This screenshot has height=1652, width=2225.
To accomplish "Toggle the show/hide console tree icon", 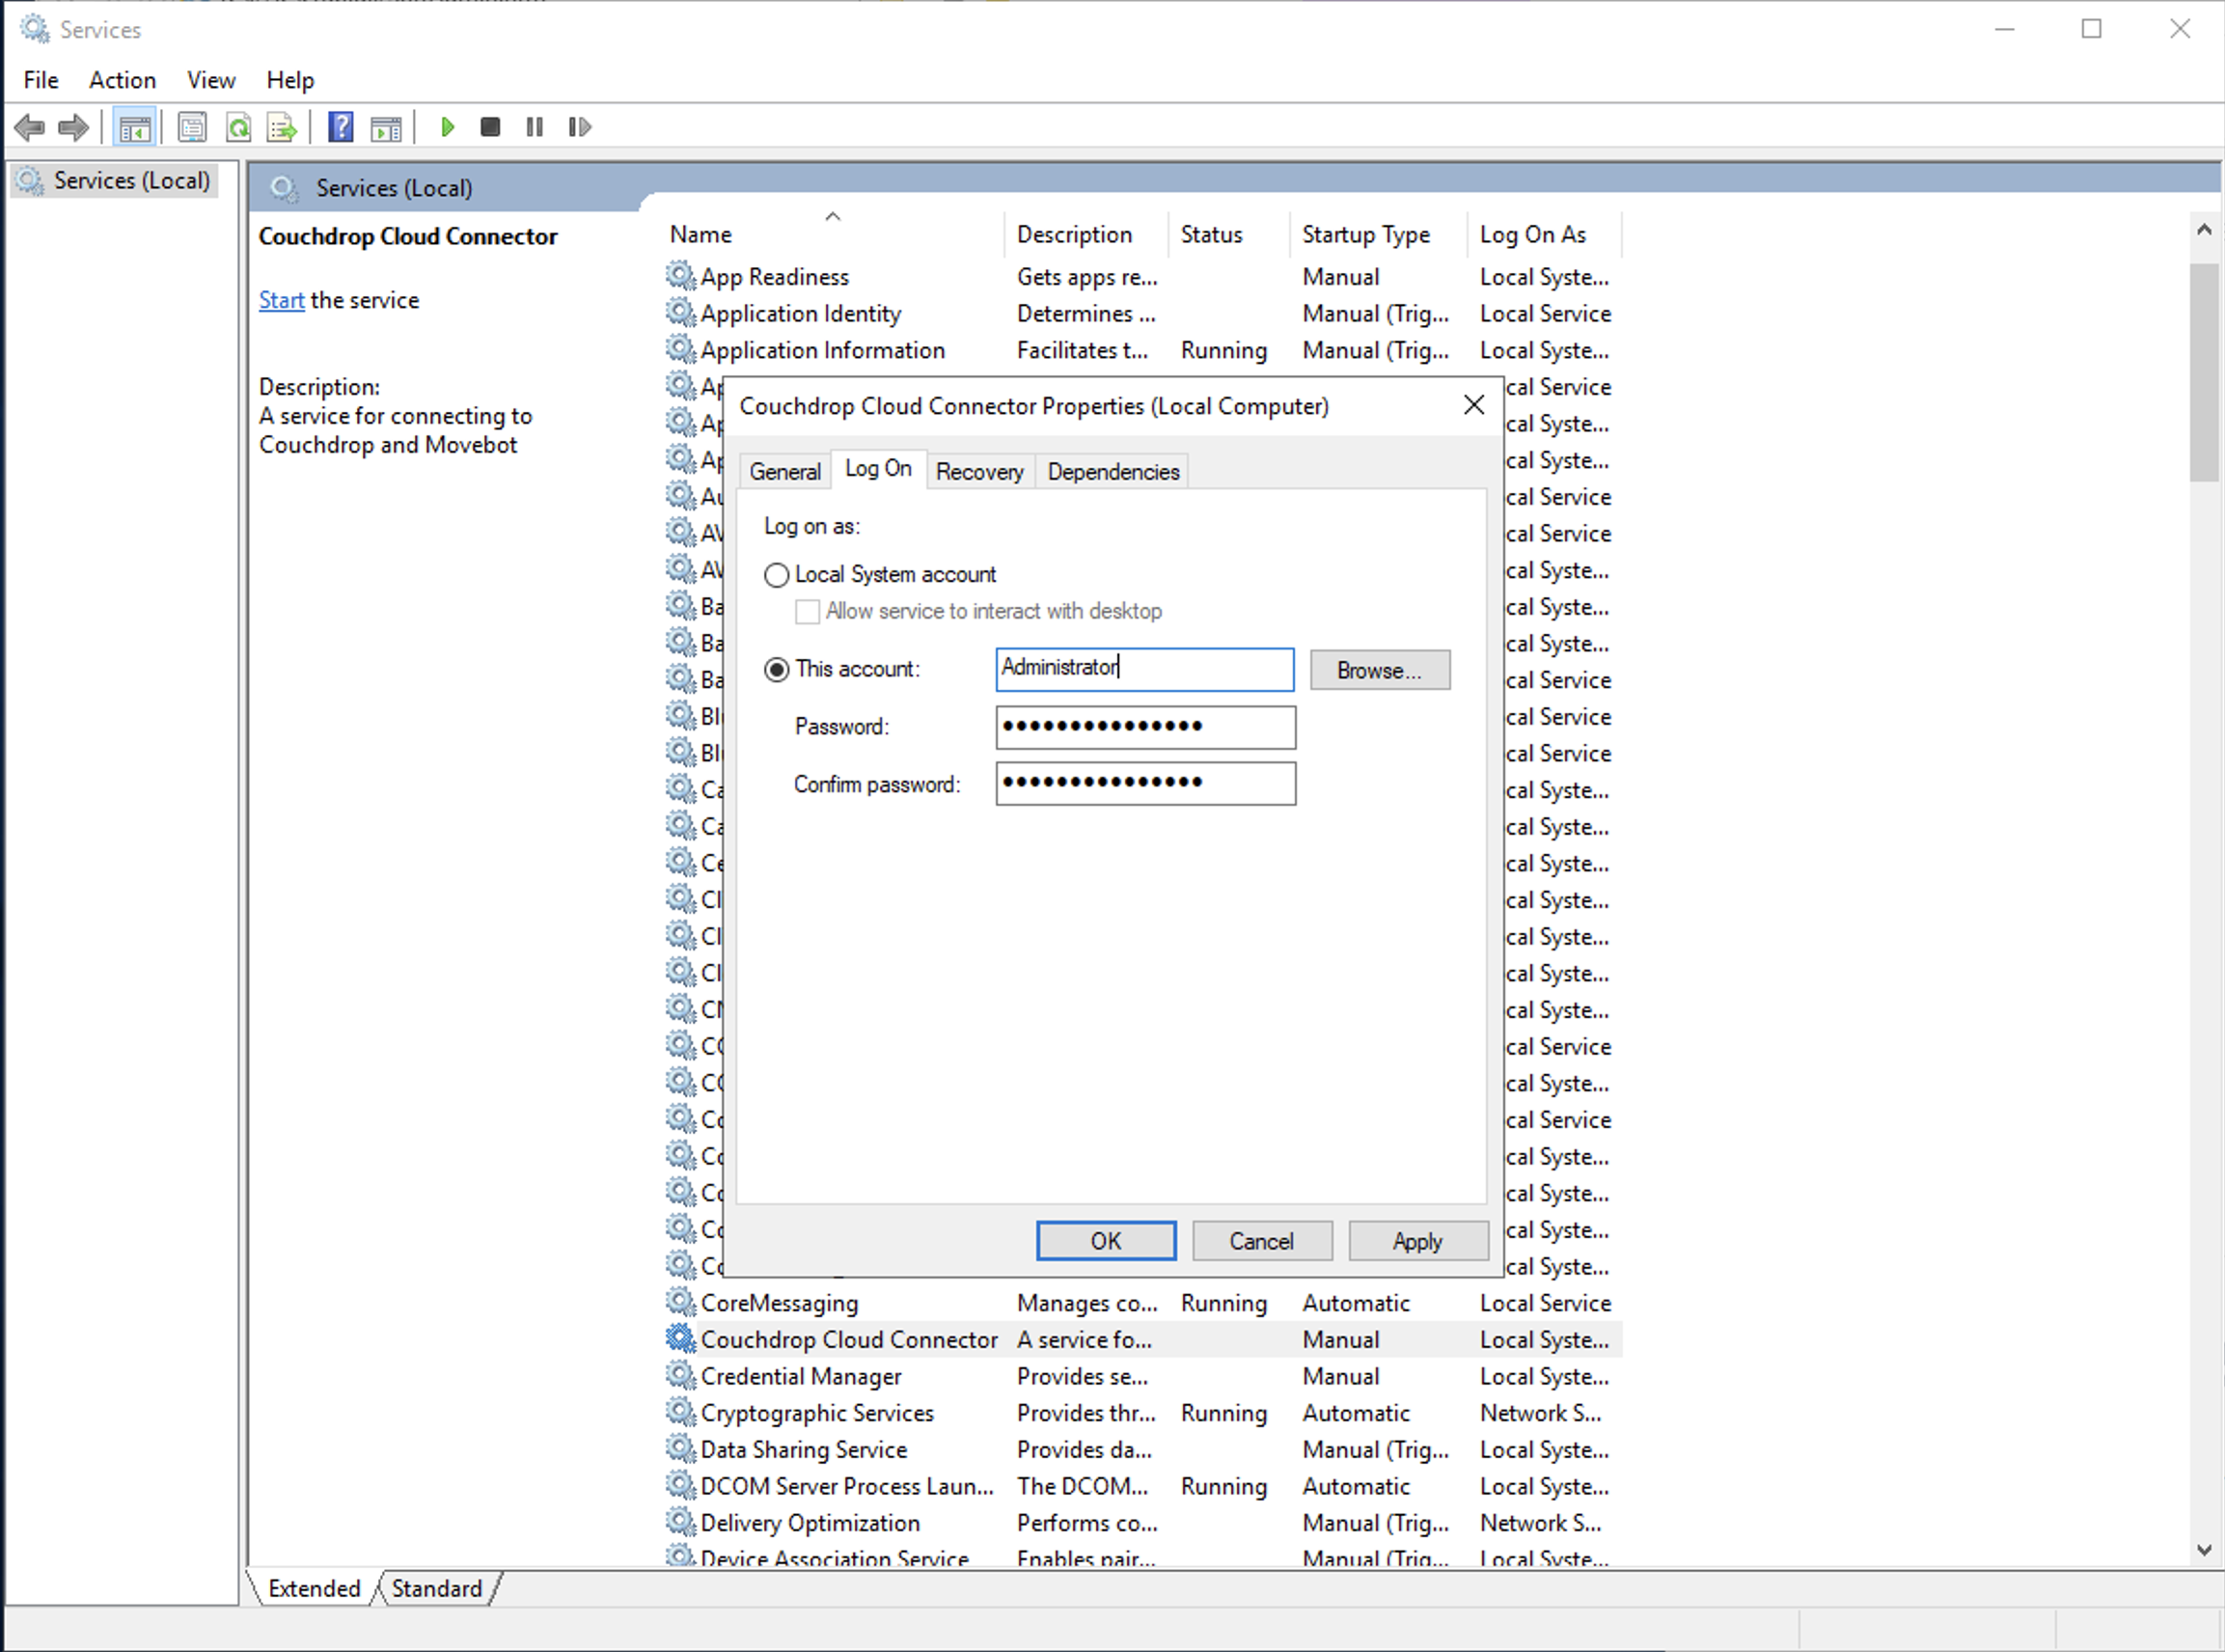I will tap(134, 127).
